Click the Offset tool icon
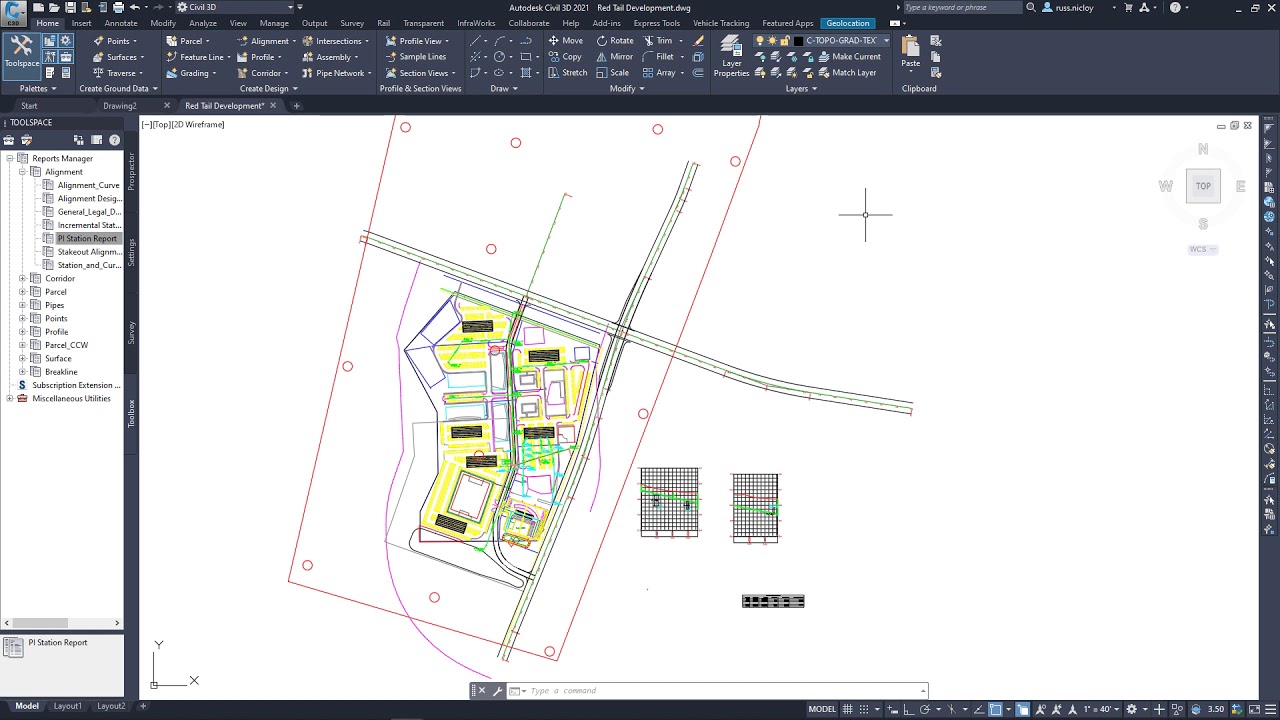 pyautogui.click(x=698, y=73)
